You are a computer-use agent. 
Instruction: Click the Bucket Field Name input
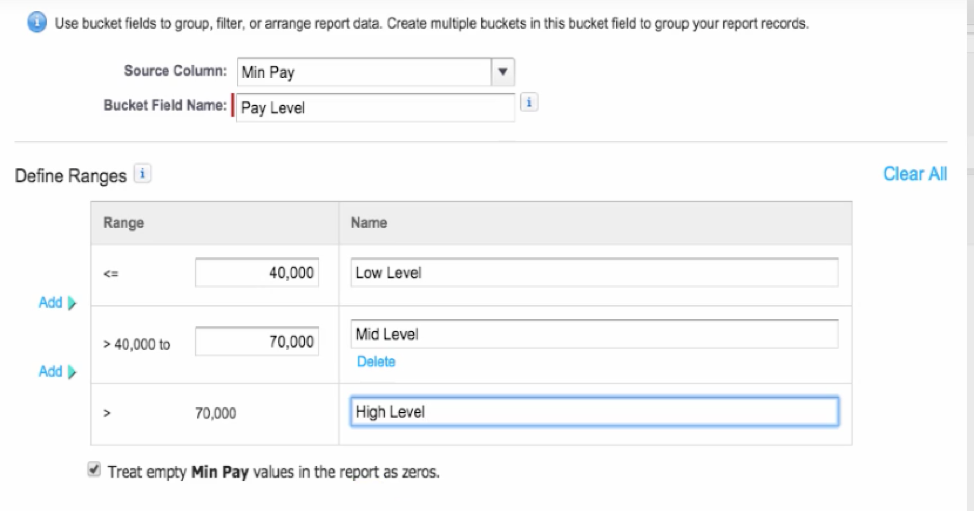(375, 107)
